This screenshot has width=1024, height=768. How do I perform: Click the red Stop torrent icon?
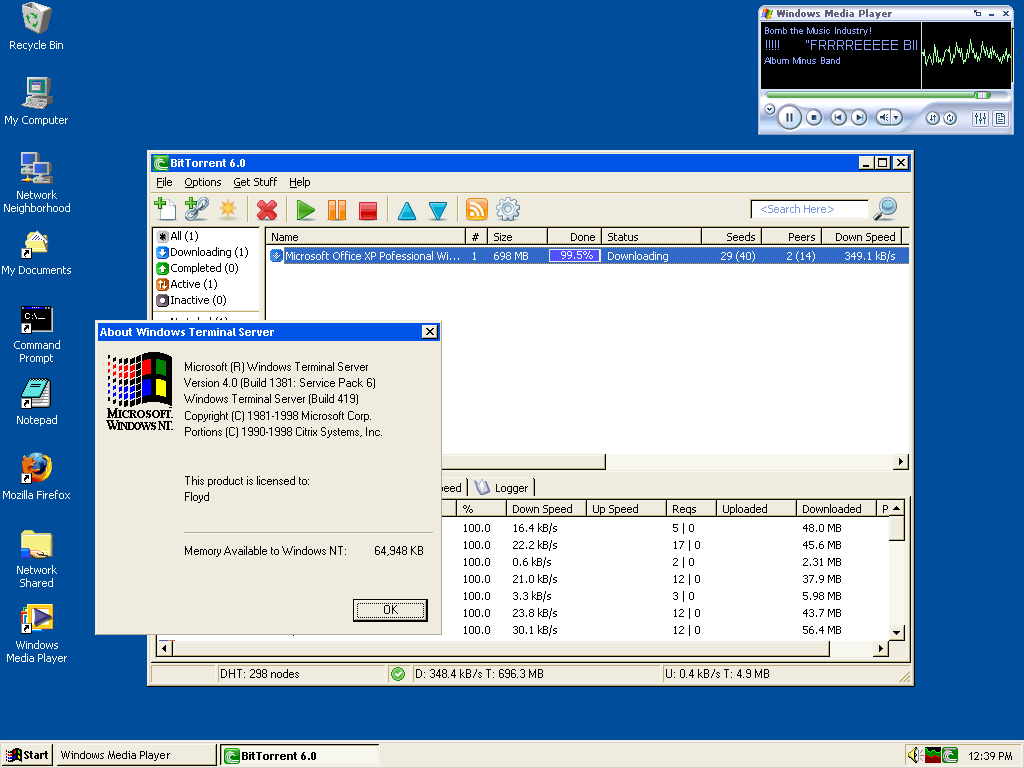click(368, 210)
